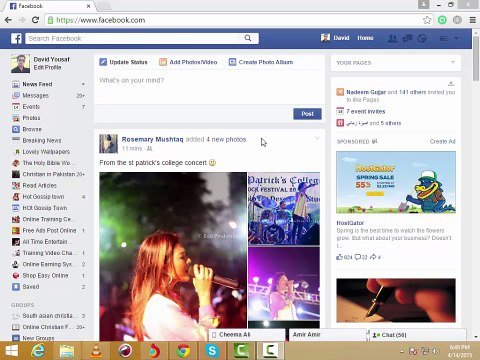Open News Feed in left sidebar

(x=37, y=84)
